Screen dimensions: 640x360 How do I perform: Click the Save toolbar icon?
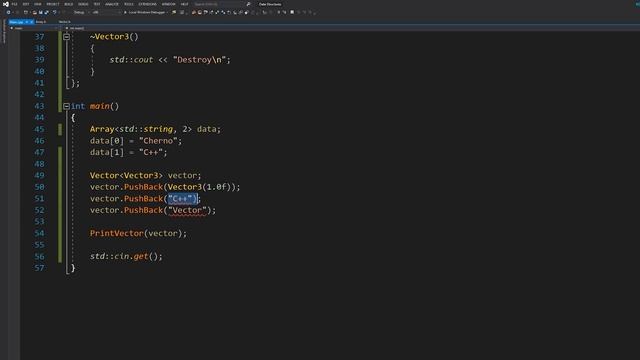(x=40, y=12)
